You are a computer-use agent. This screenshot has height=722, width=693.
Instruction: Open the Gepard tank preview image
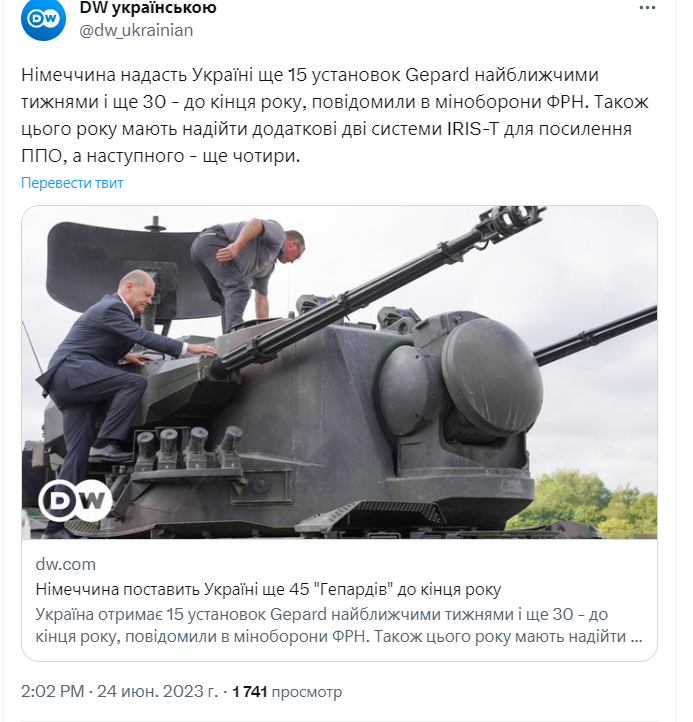(x=339, y=372)
